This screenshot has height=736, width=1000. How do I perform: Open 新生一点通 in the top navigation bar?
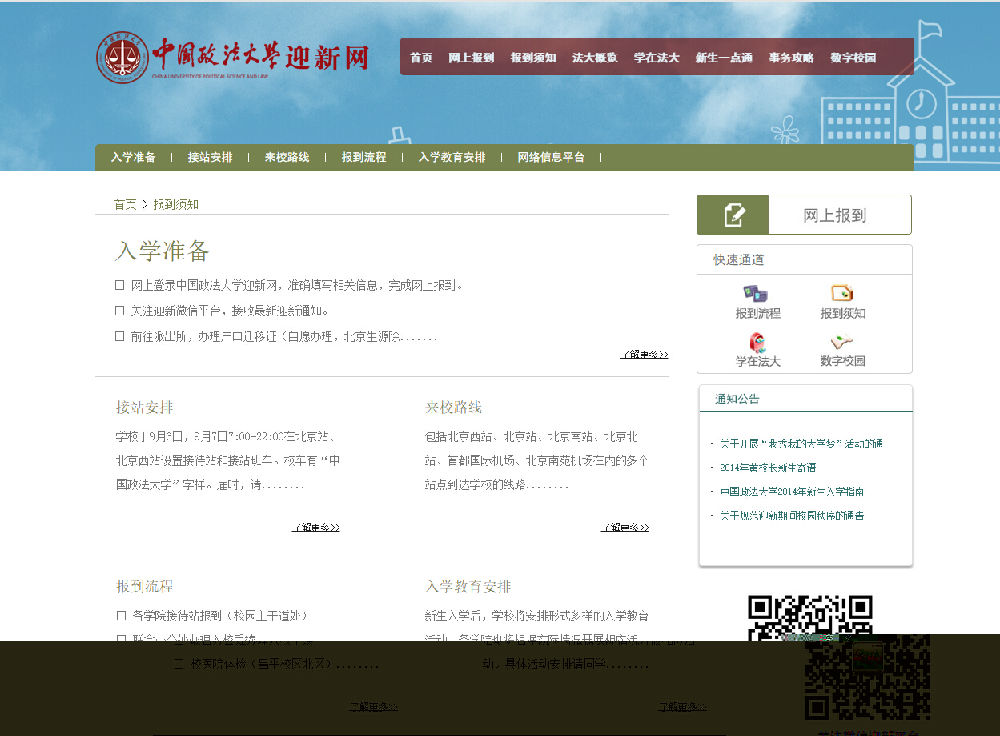(x=724, y=57)
